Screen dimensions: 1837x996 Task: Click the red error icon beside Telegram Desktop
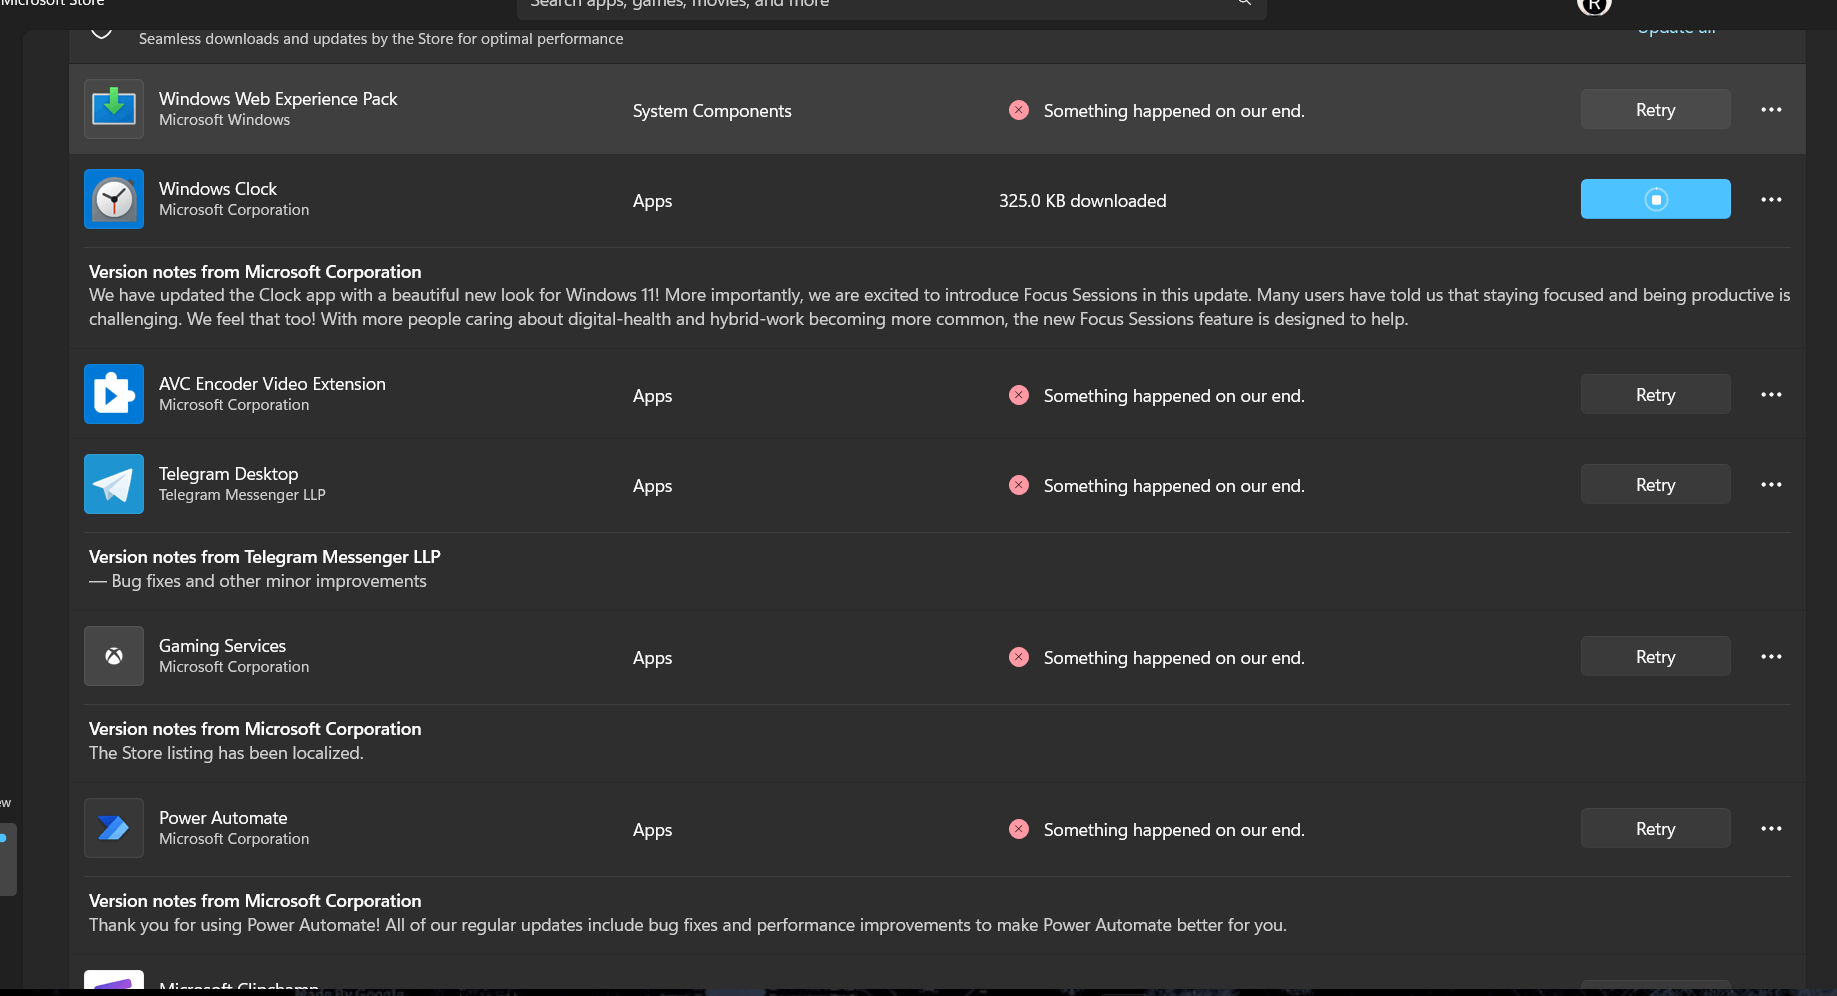point(1019,485)
